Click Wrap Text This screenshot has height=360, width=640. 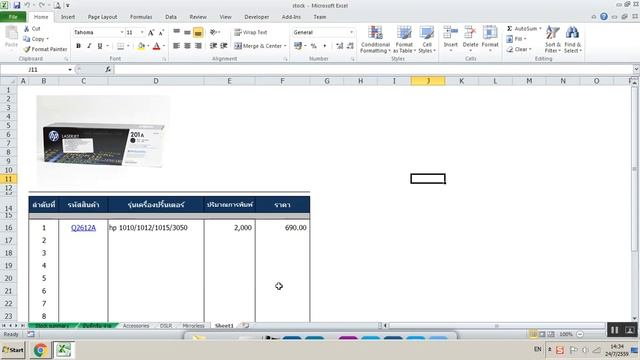pyautogui.click(x=251, y=32)
